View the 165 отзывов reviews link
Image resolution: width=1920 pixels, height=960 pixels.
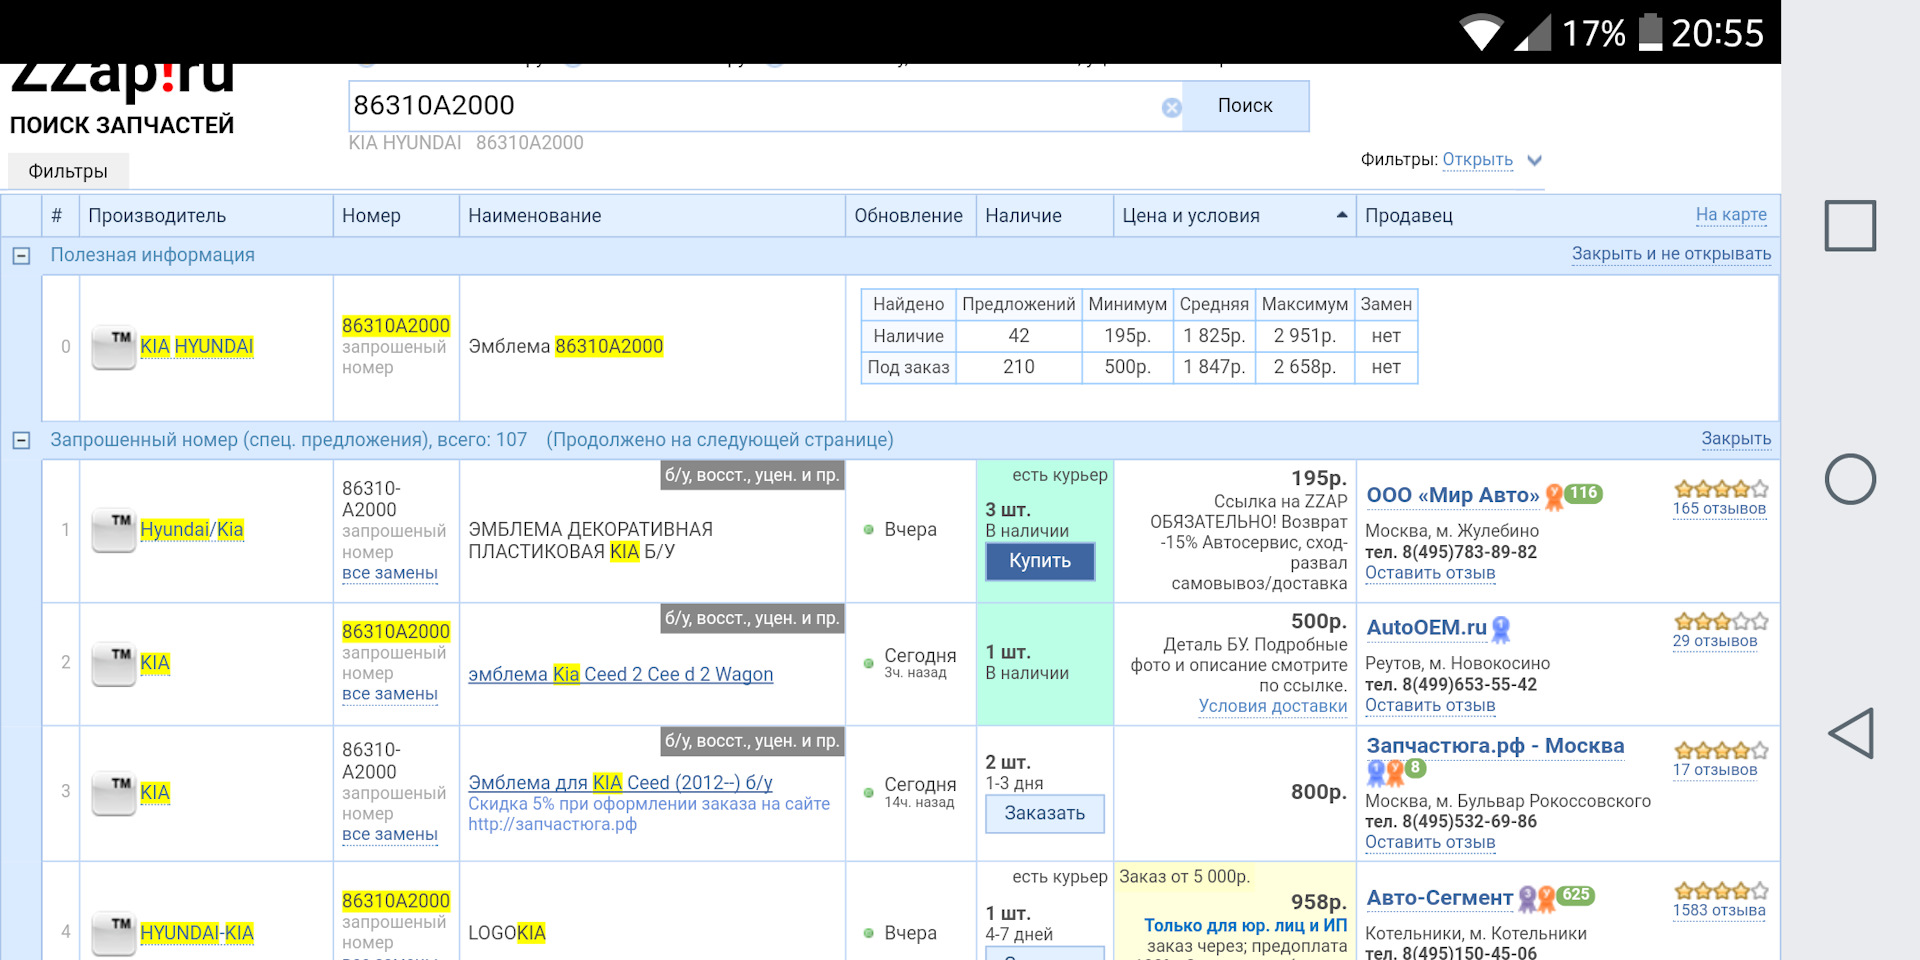(1719, 509)
